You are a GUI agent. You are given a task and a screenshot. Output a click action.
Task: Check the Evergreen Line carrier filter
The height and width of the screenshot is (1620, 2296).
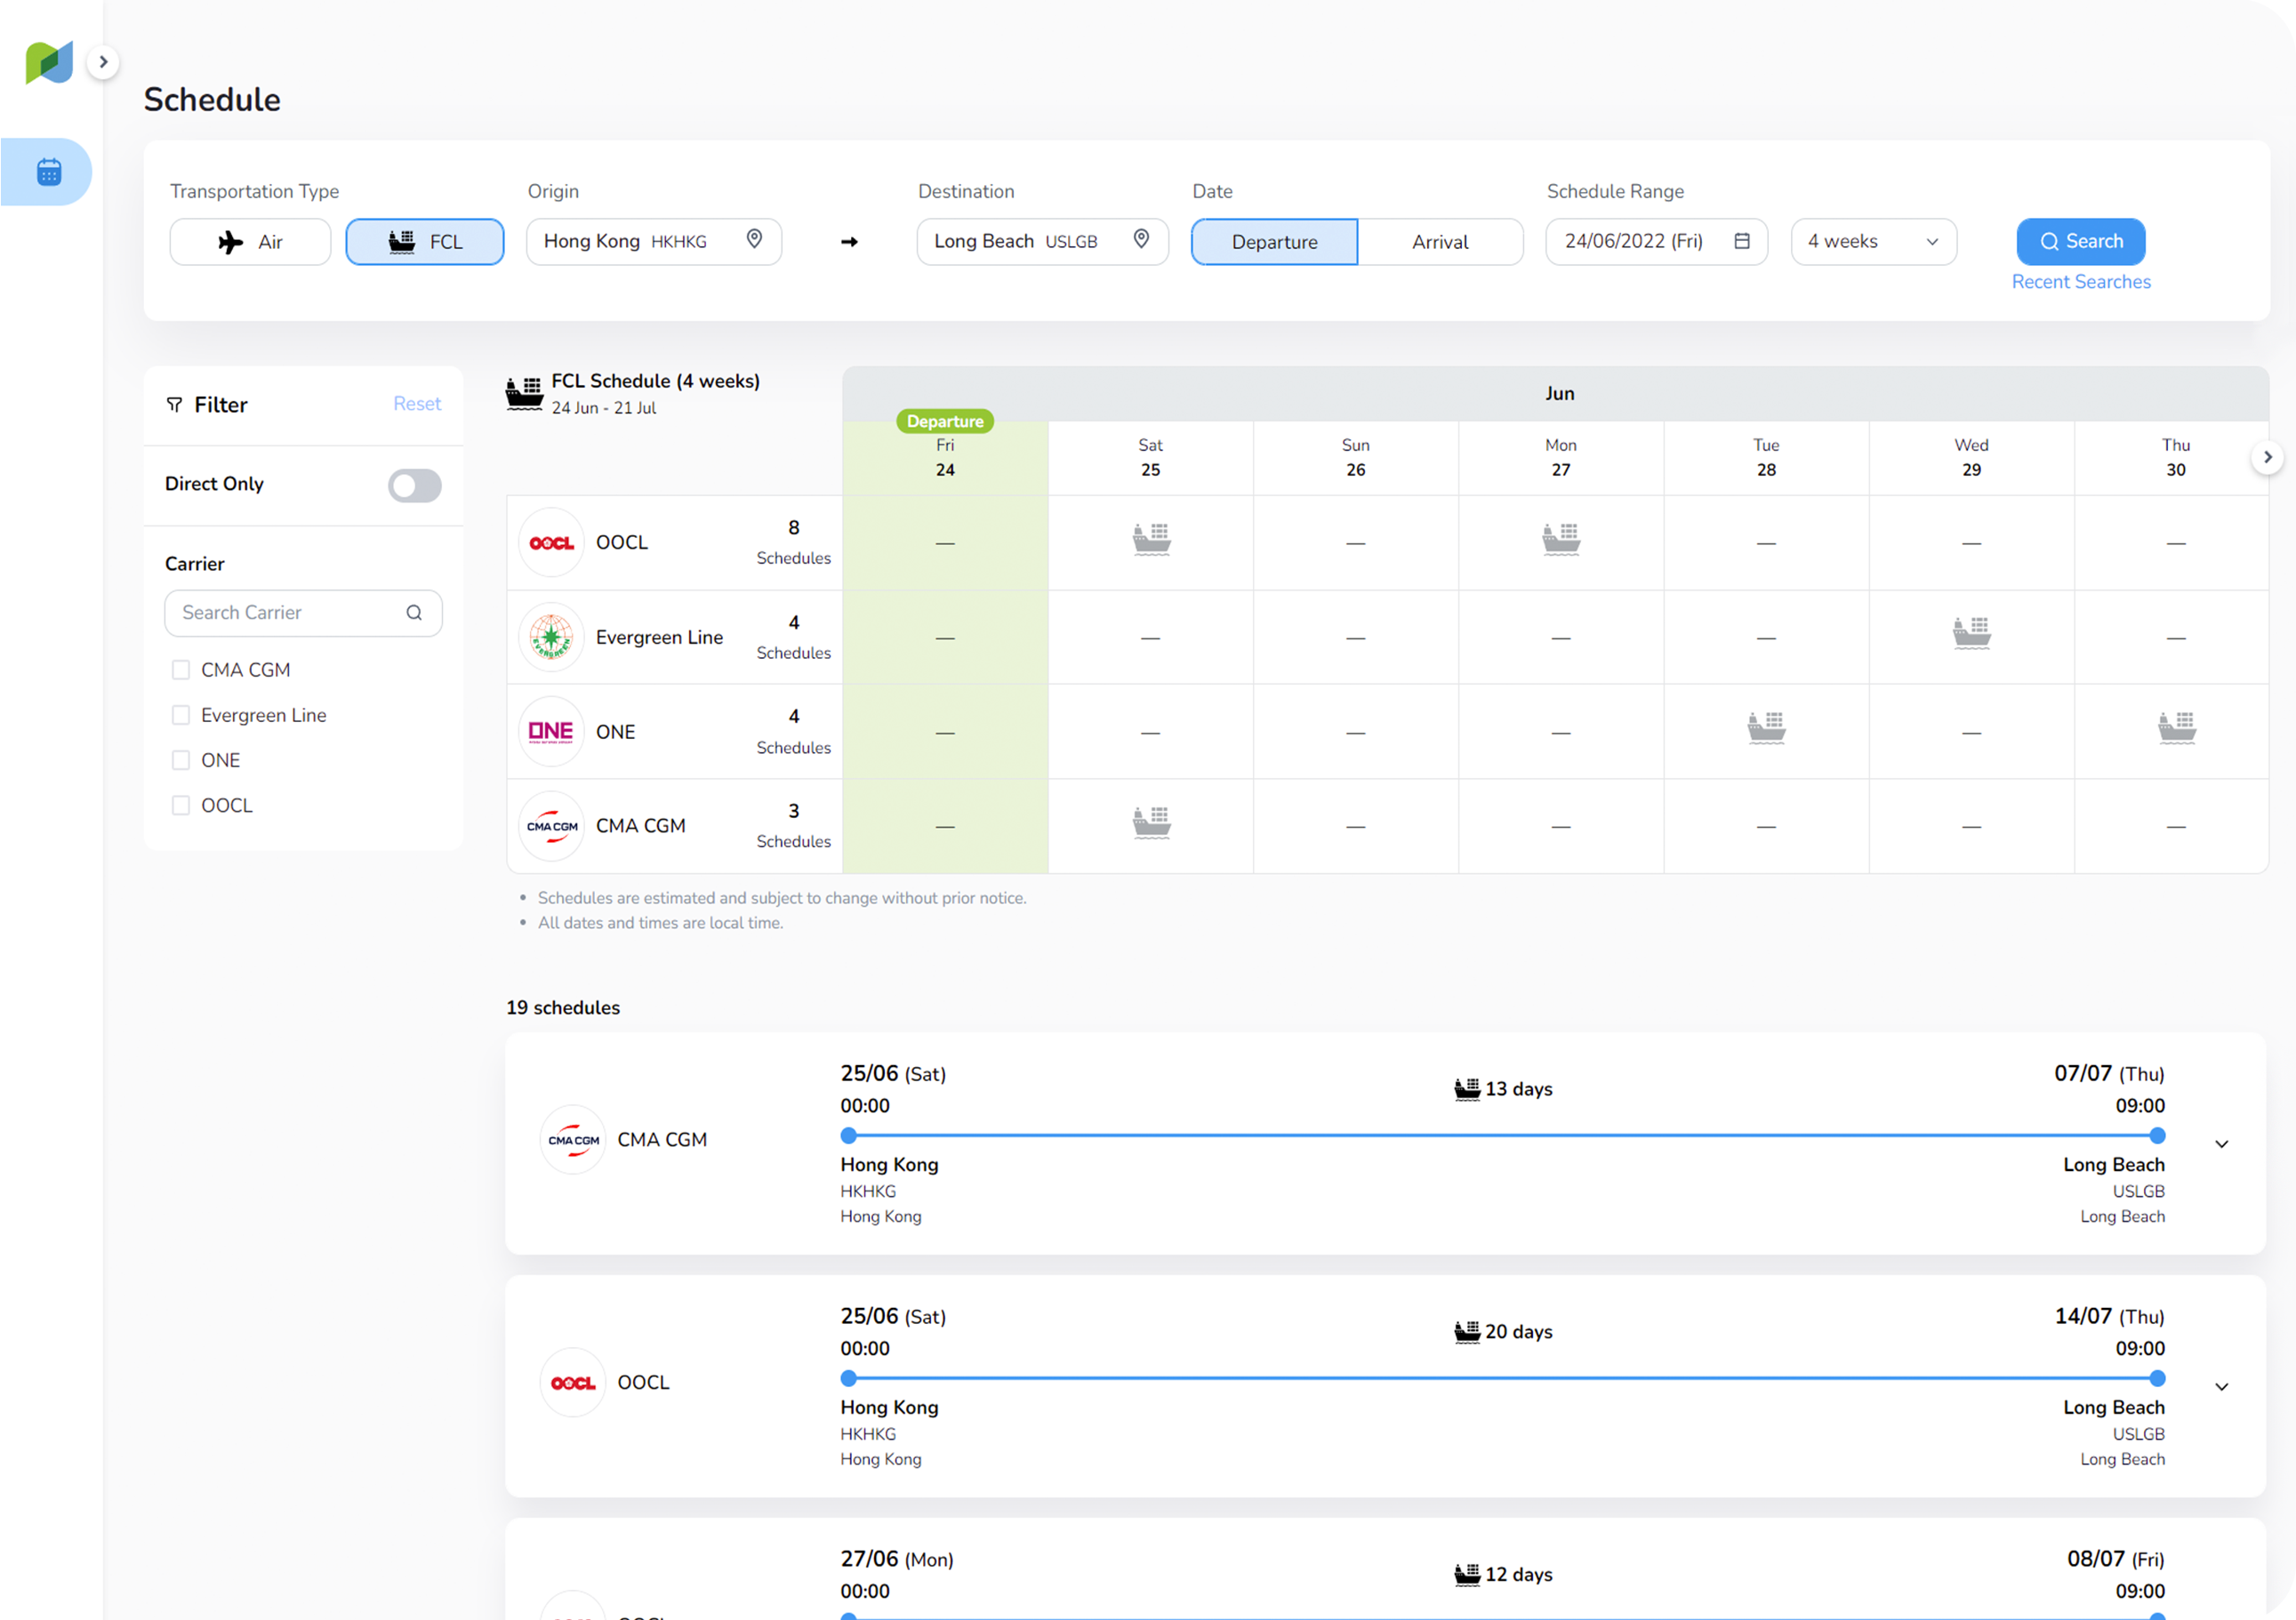point(181,715)
